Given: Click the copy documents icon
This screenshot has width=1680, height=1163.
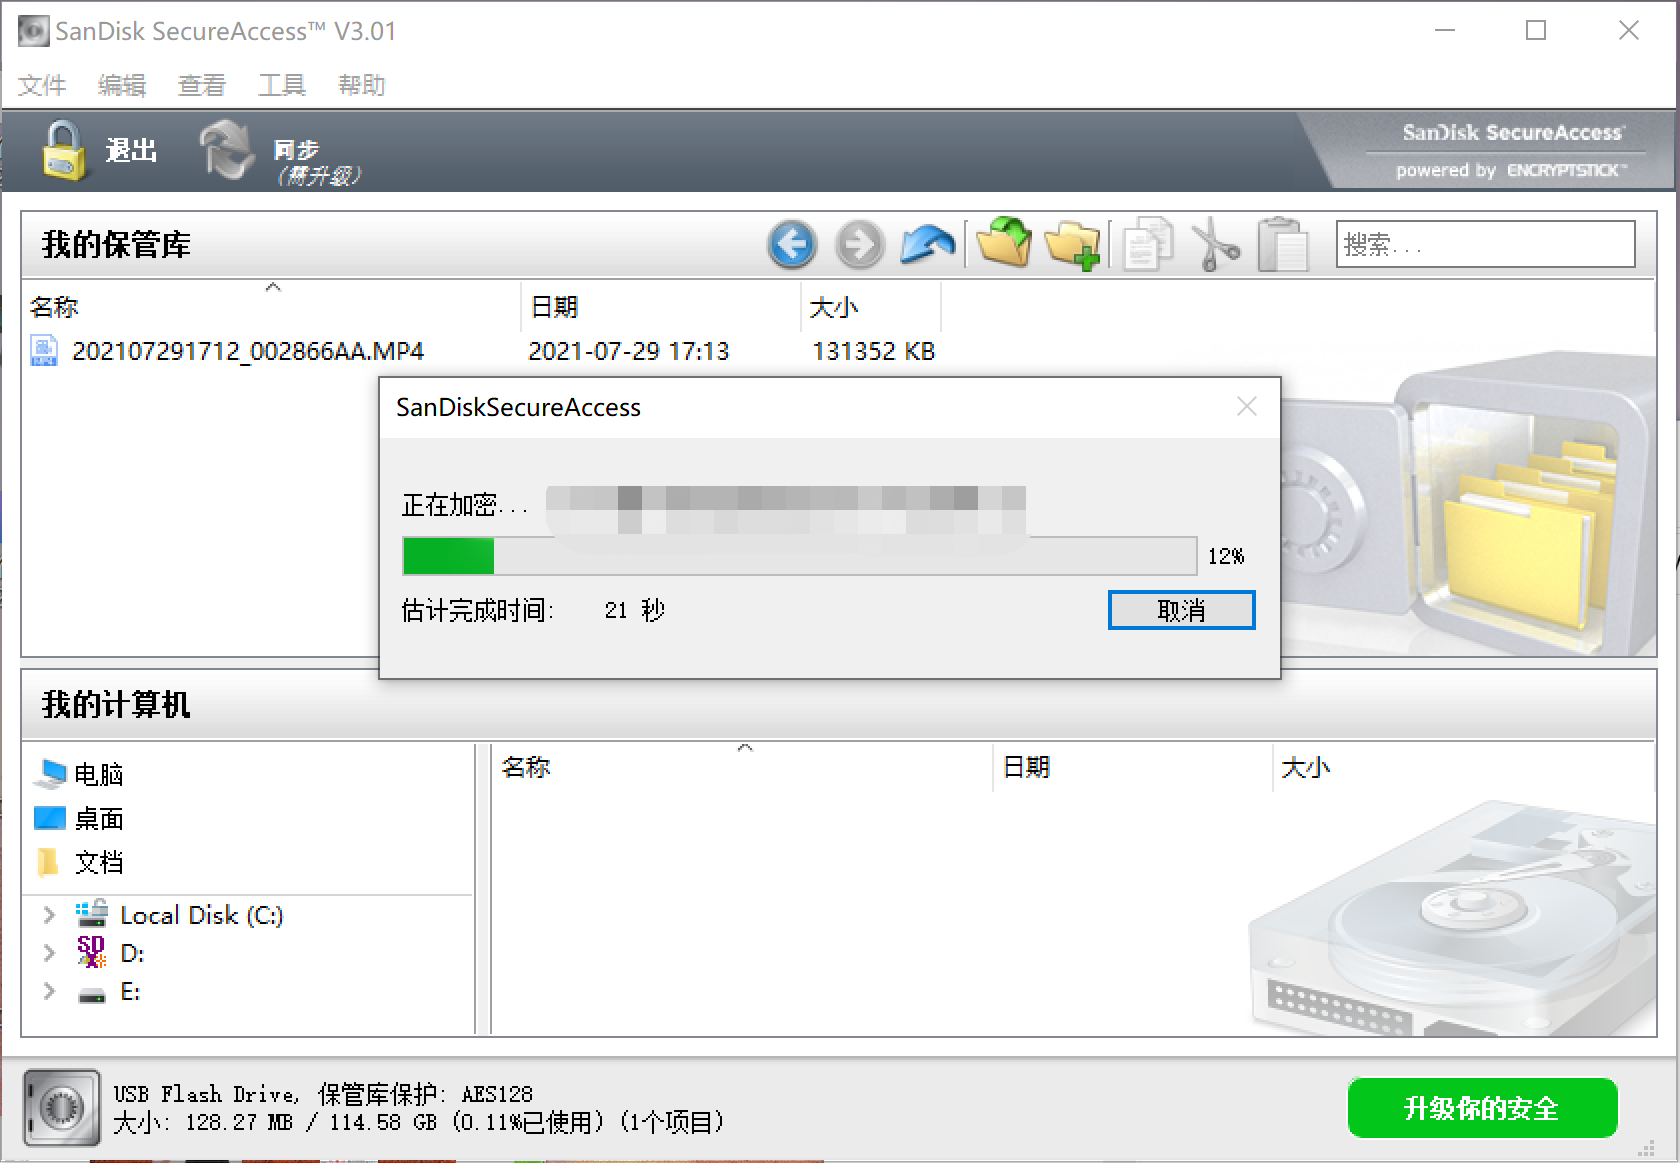Looking at the screenshot, I should click(x=1147, y=244).
